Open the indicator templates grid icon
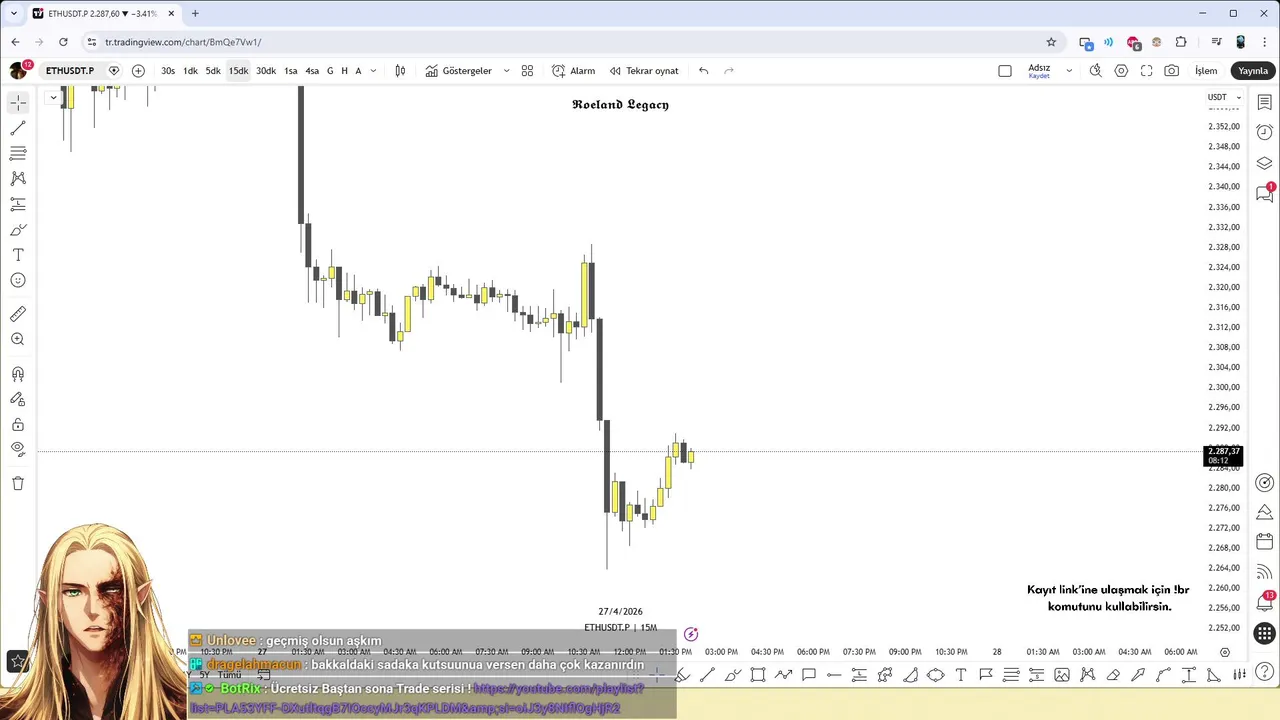The width and height of the screenshot is (1280, 720). [x=527, y=71]
